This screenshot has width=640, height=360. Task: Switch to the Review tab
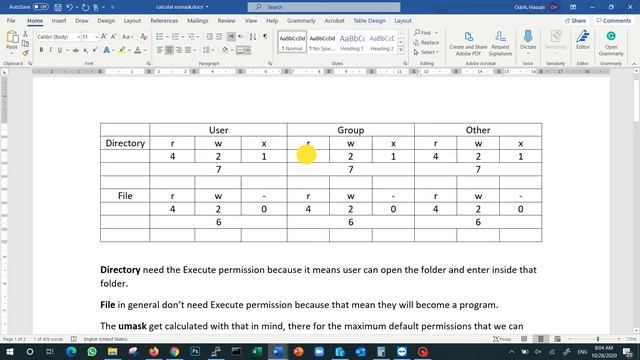pyautogui.click(x=226, y=20)
